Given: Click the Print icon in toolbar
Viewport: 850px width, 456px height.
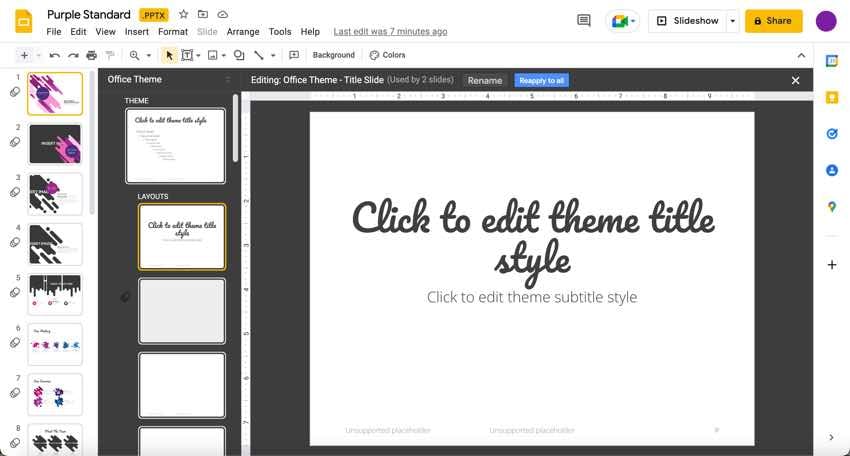Looking at the screenshot, I should 91,56.
